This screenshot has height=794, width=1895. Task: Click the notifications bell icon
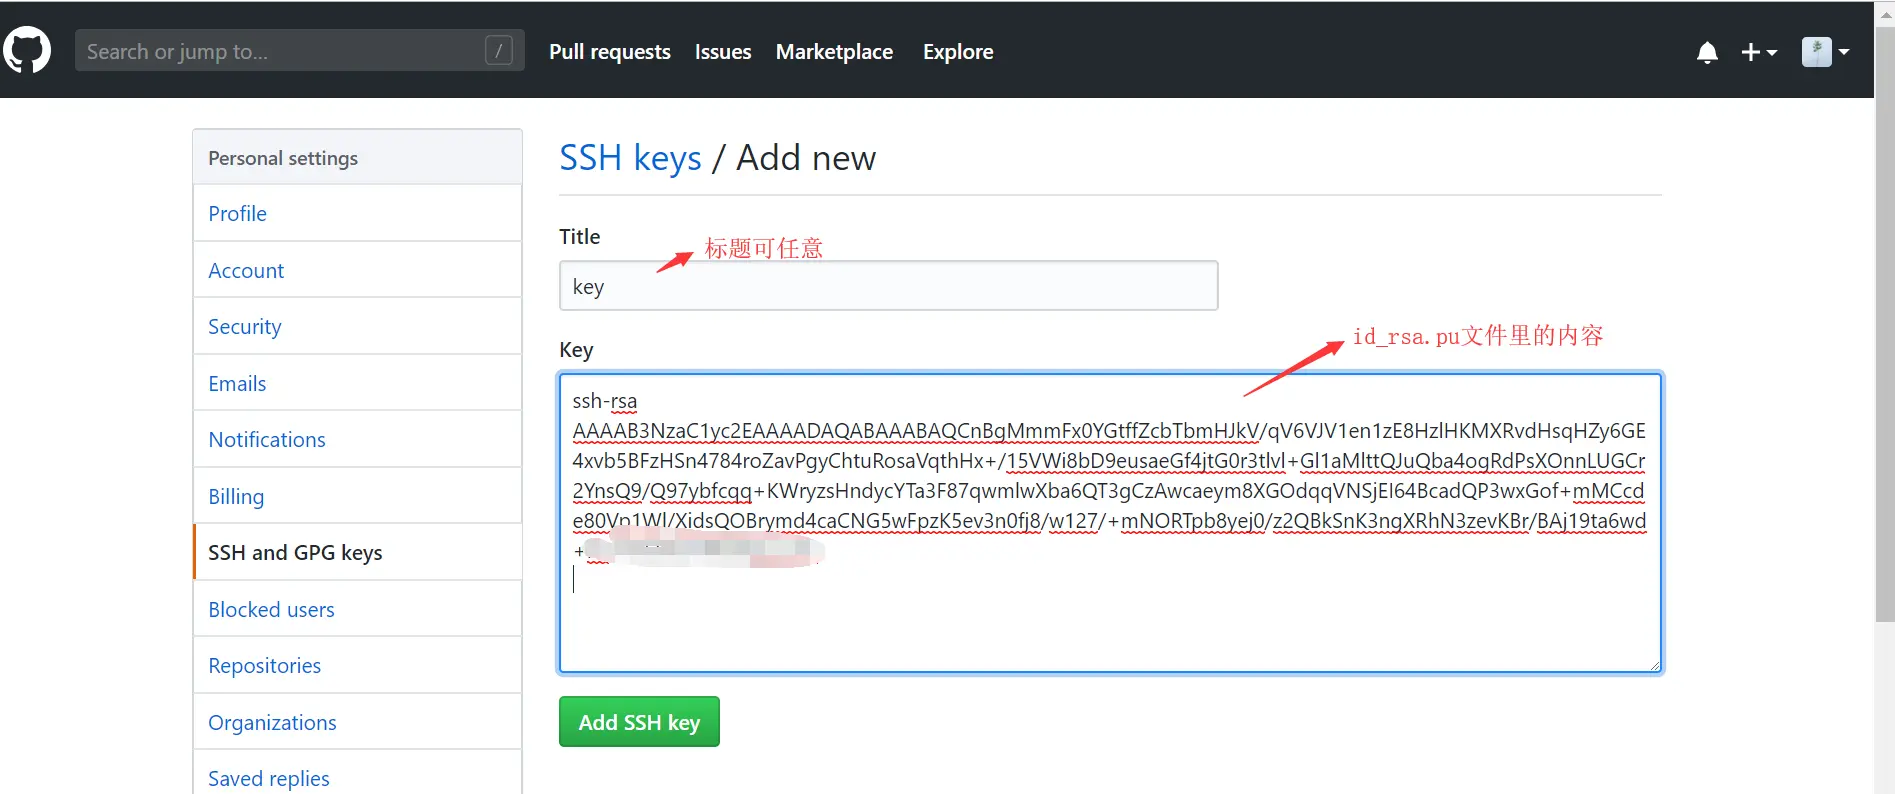pos(1707,52)
